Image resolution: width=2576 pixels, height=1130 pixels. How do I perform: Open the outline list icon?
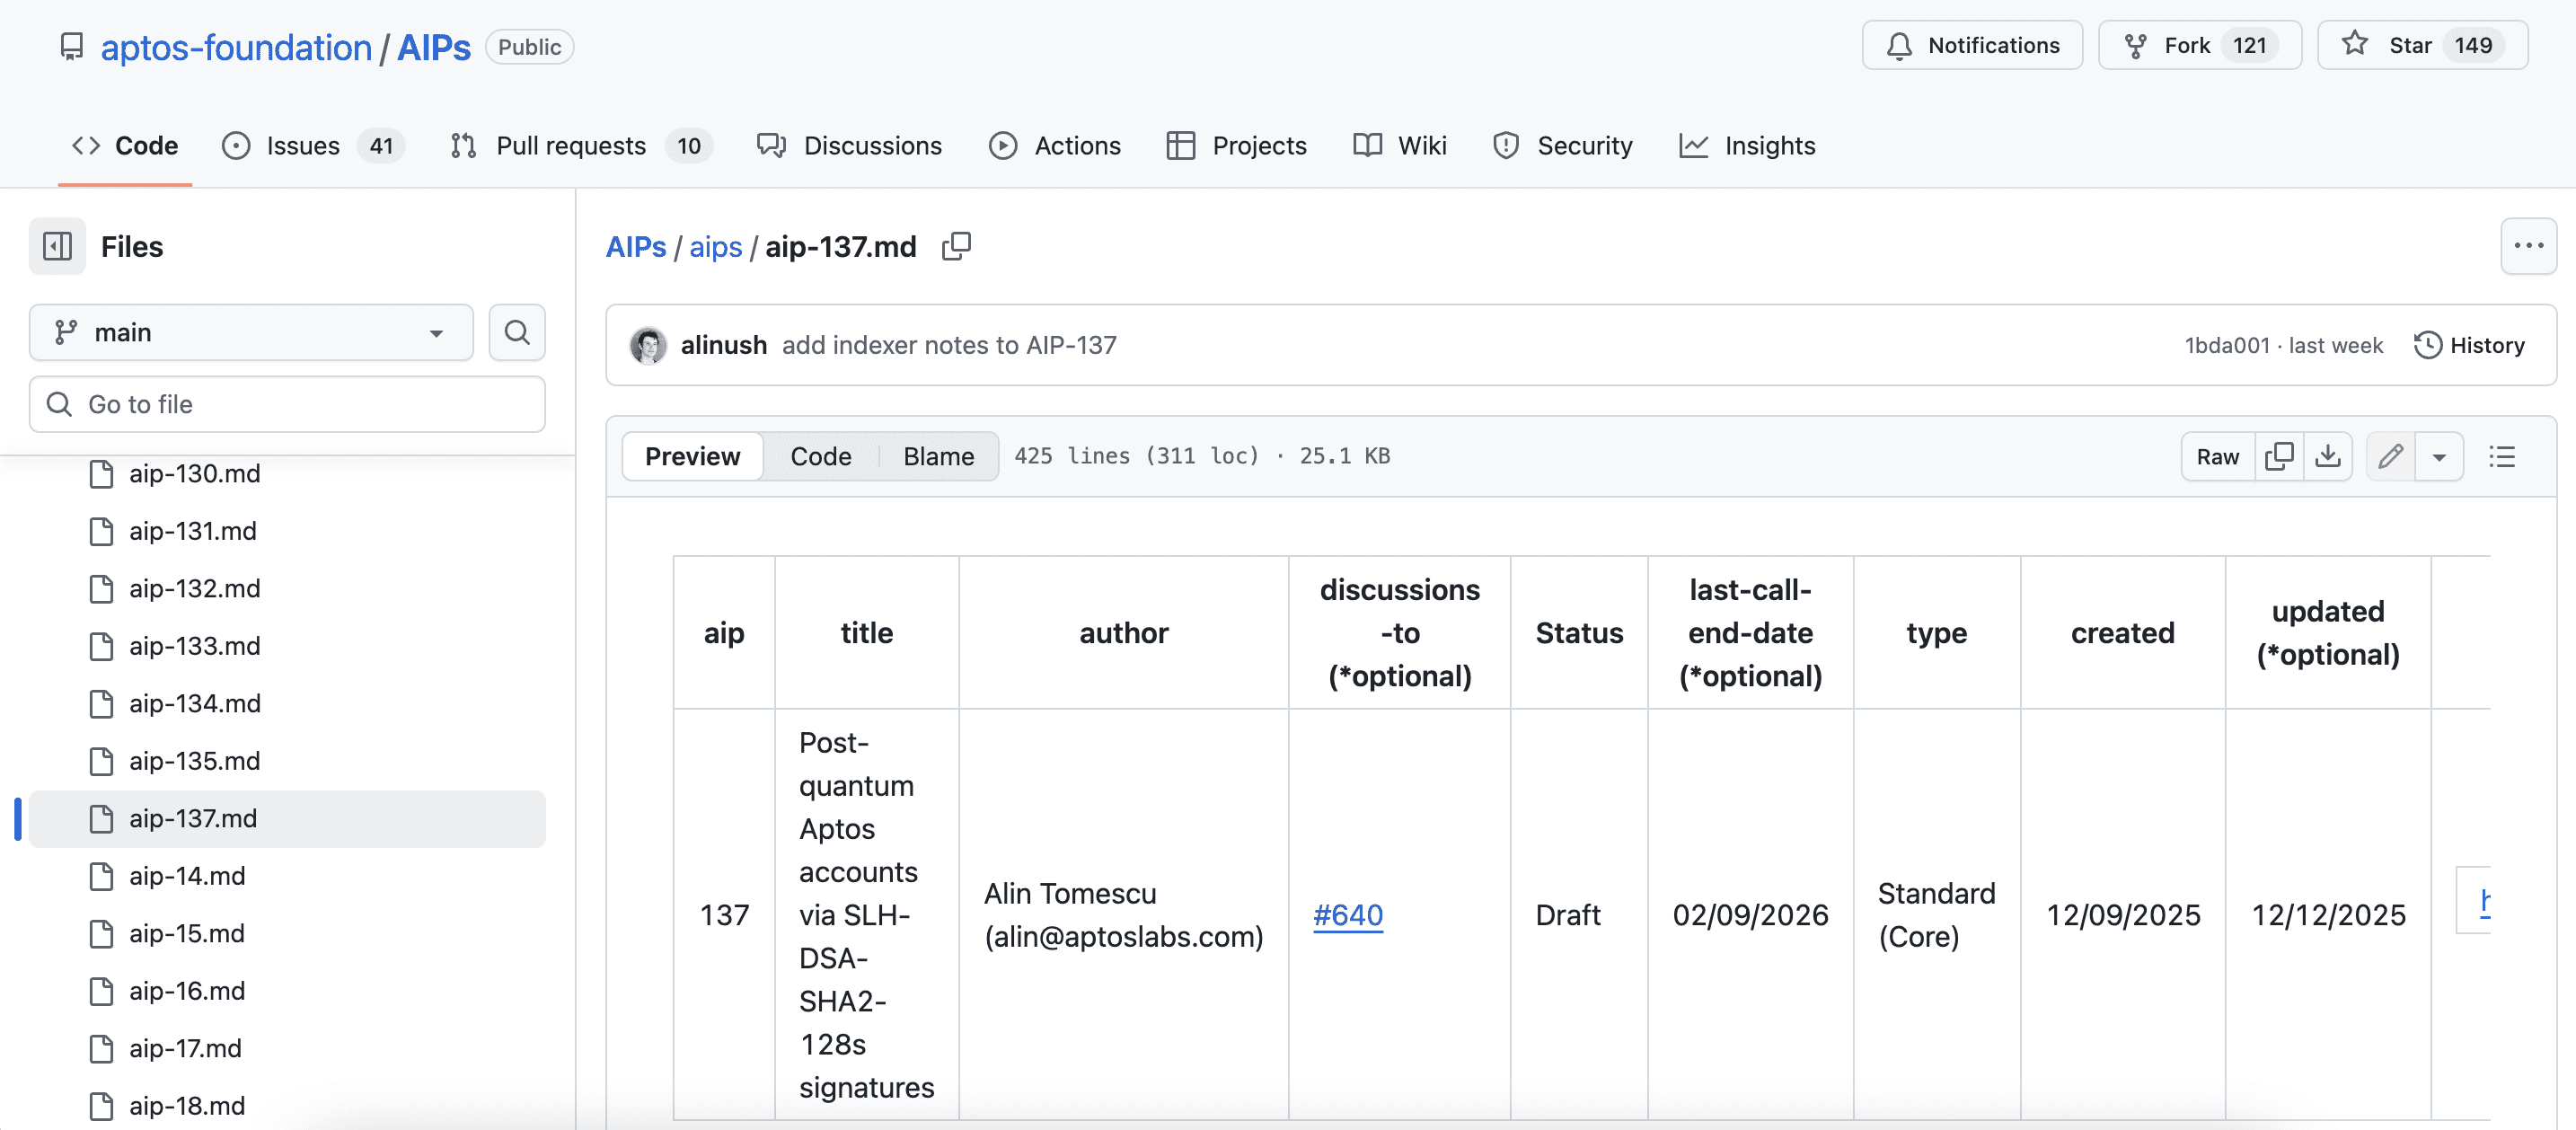2502,456
